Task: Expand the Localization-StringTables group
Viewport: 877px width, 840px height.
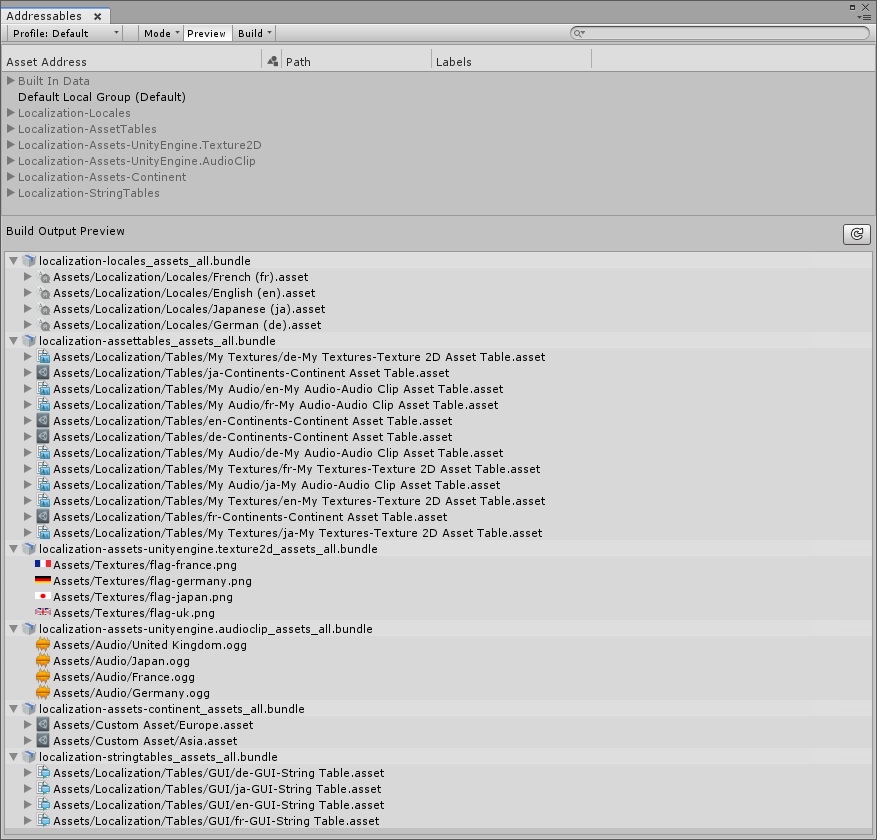Action: (x=11, y=192)
